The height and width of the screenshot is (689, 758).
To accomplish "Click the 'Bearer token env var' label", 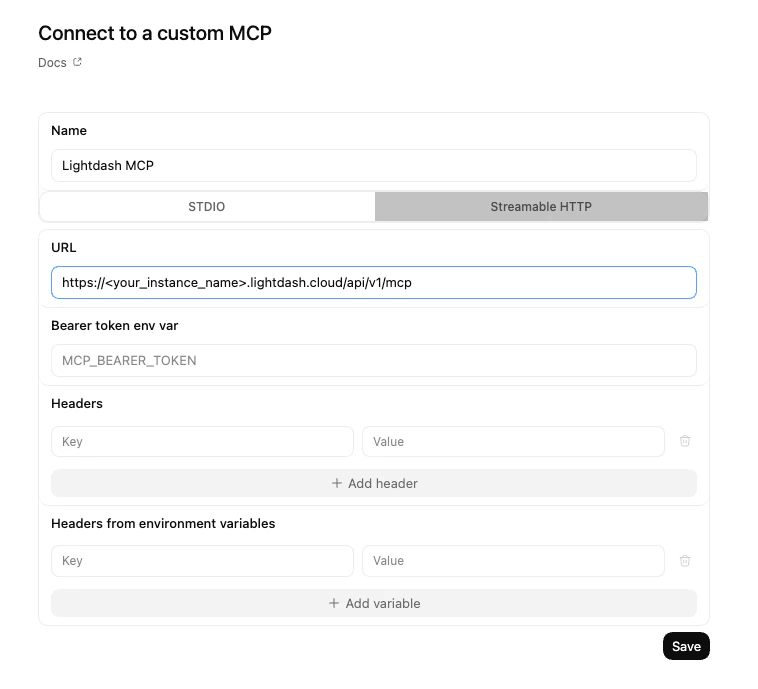I will pyautogui.click(x=115, y=326).
